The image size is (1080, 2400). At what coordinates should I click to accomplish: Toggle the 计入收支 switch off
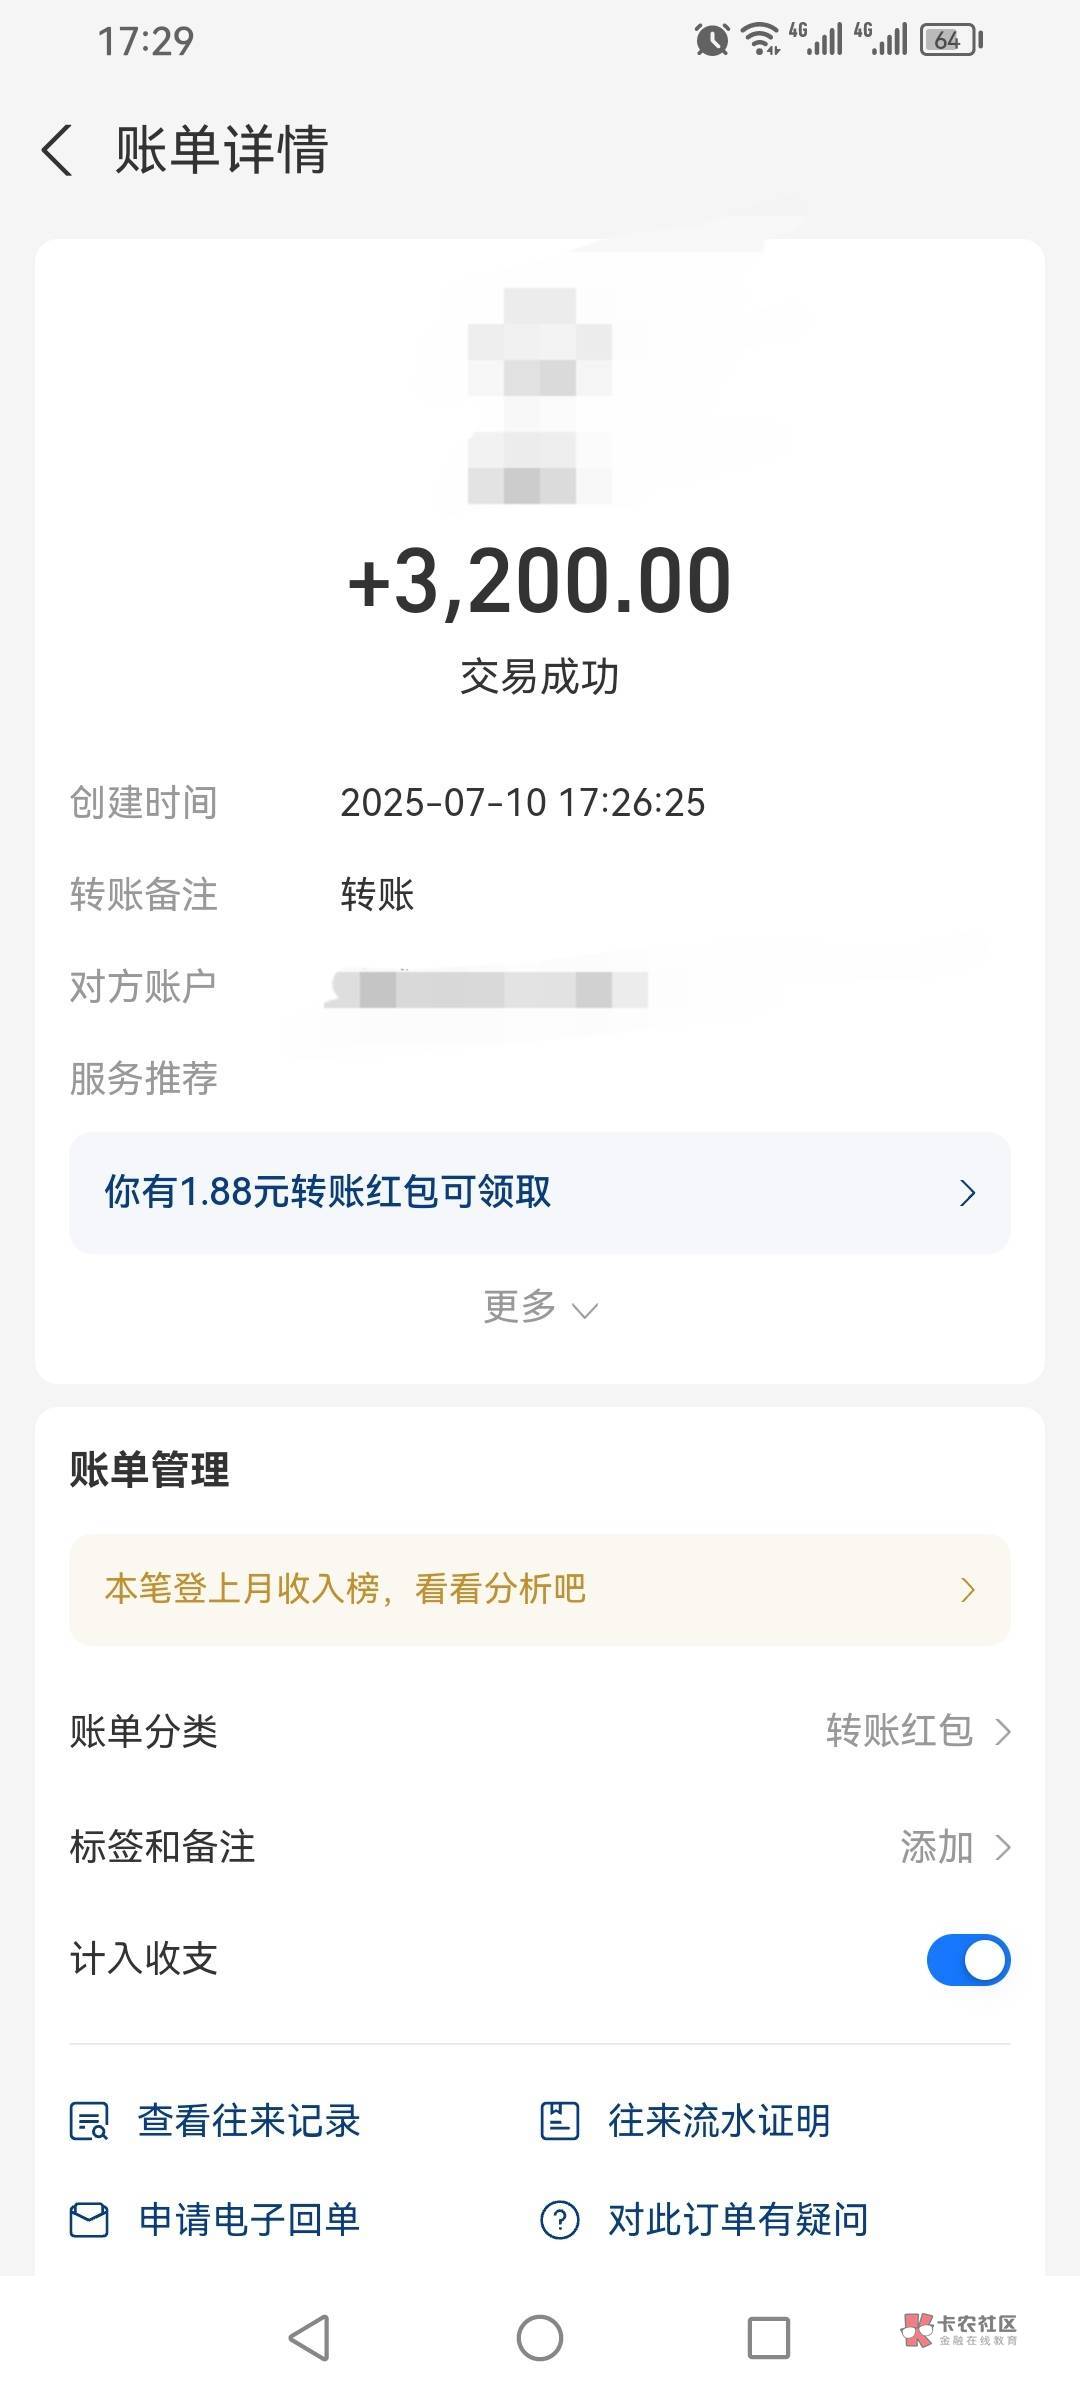point(967,1959)
